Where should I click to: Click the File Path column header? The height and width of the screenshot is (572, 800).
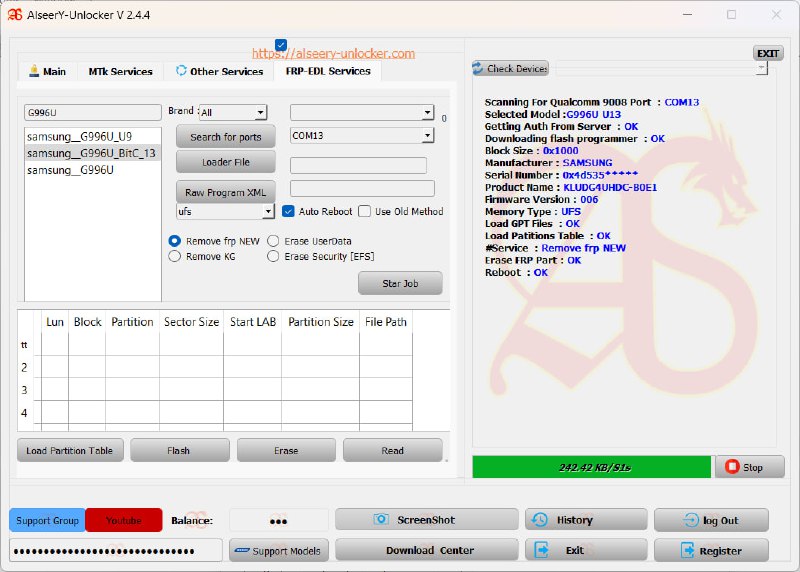[x=386, y=322]
